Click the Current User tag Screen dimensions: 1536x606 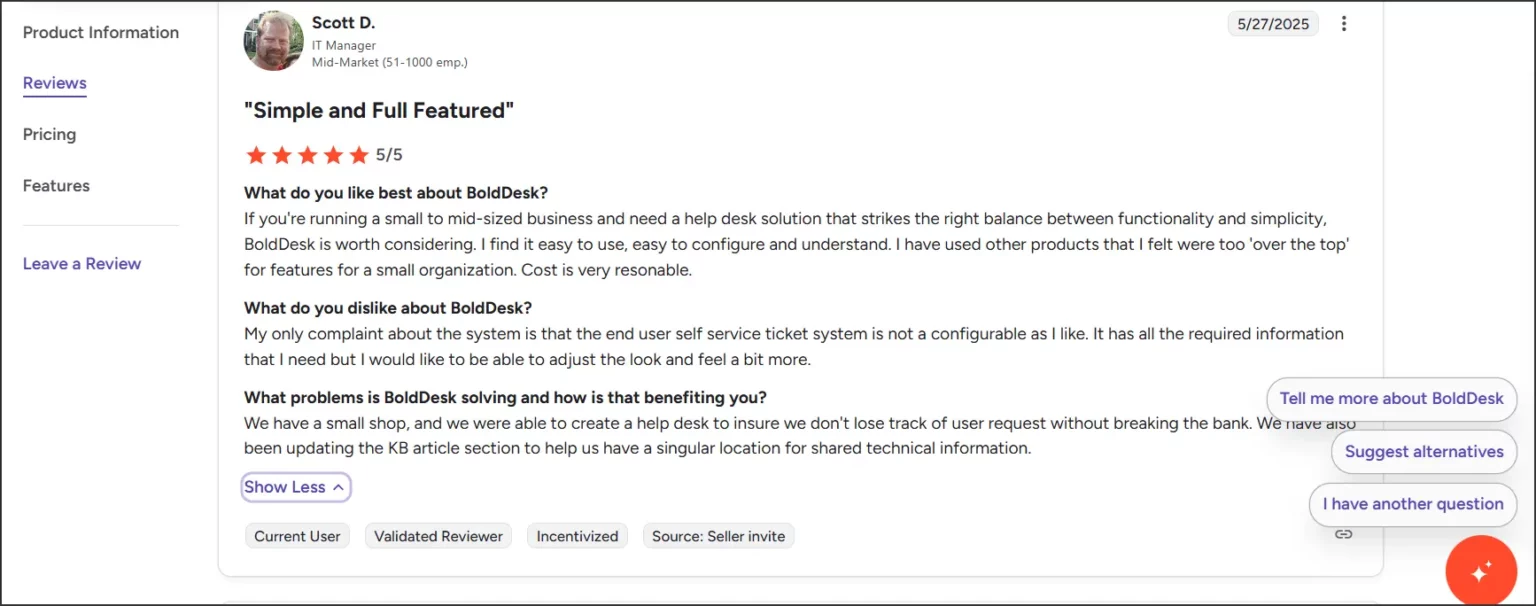point(297,536)
